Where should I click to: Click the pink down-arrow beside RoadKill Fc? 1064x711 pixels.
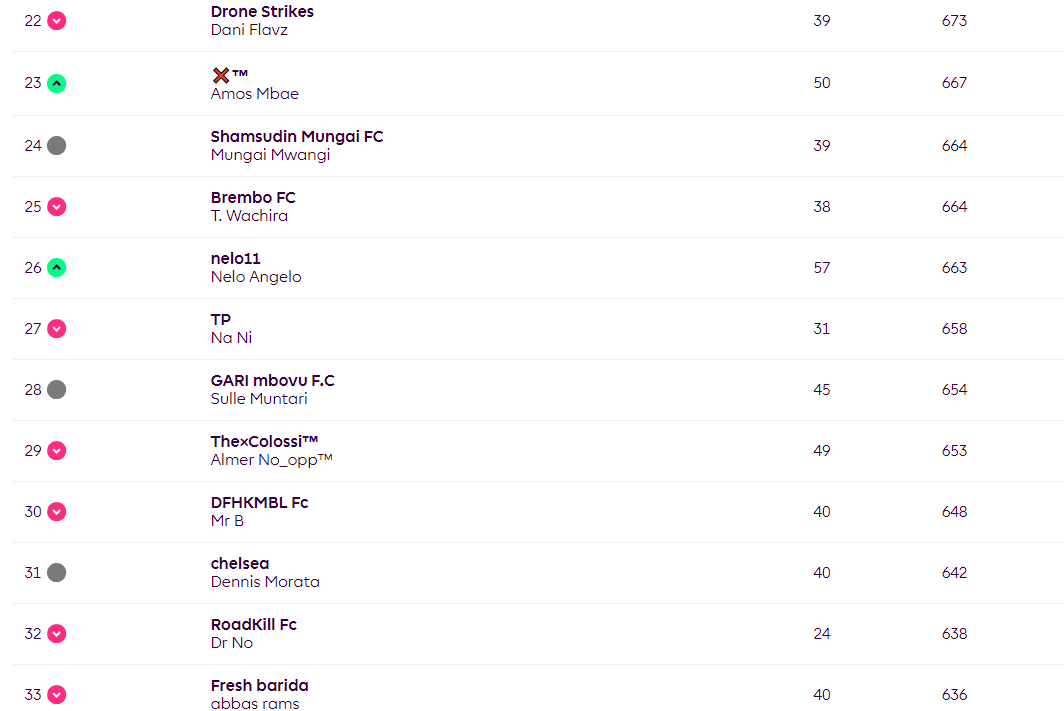click(57, 634)
